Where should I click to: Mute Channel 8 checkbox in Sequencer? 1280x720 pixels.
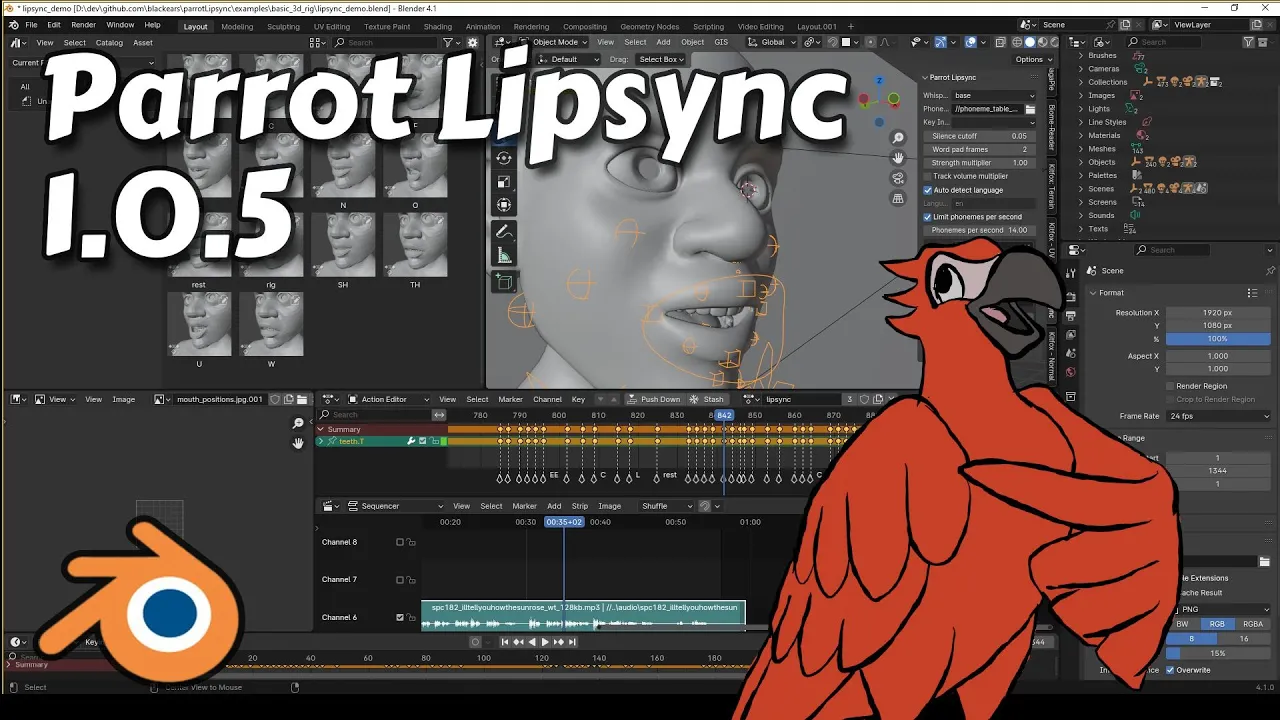pyautogui.click(x=400, y=542)
